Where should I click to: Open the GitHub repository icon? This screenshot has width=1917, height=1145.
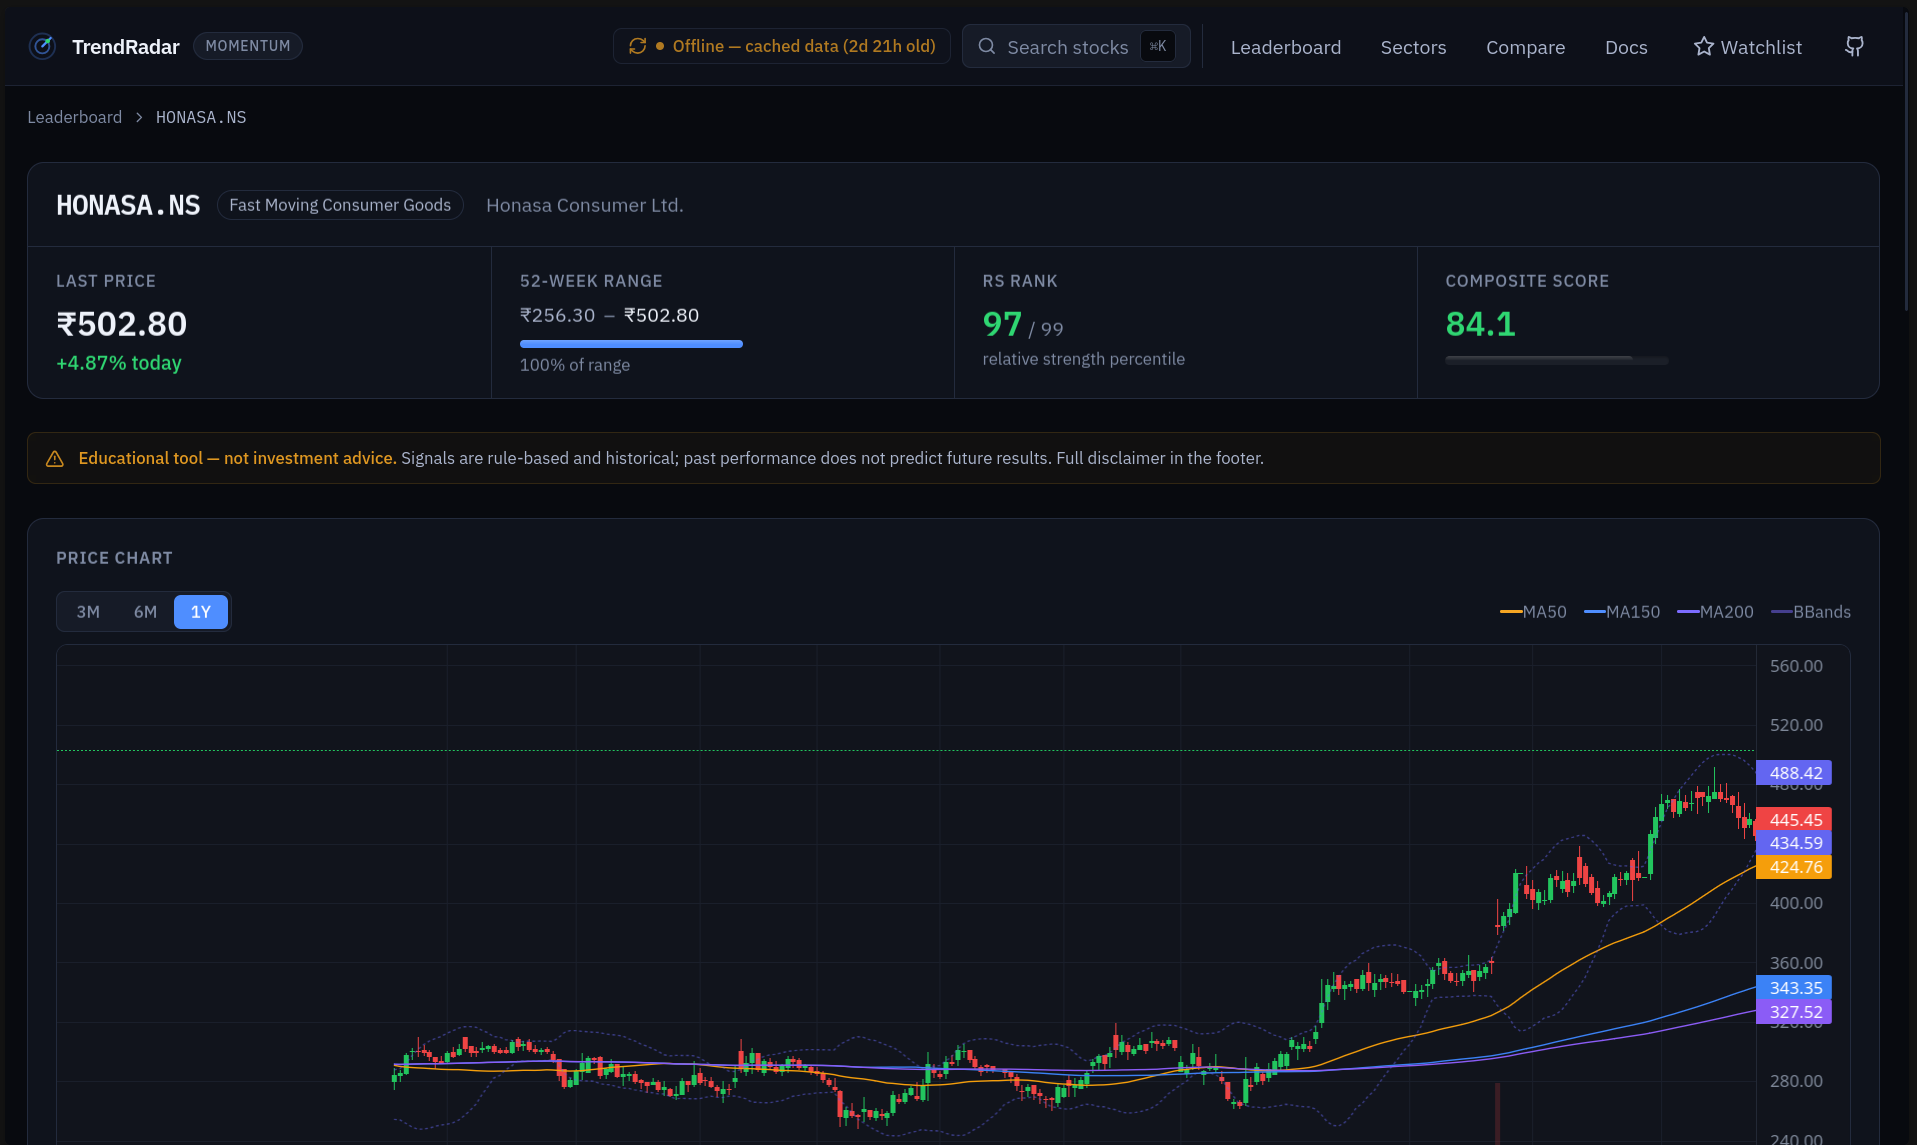(x=1854, y=46)
